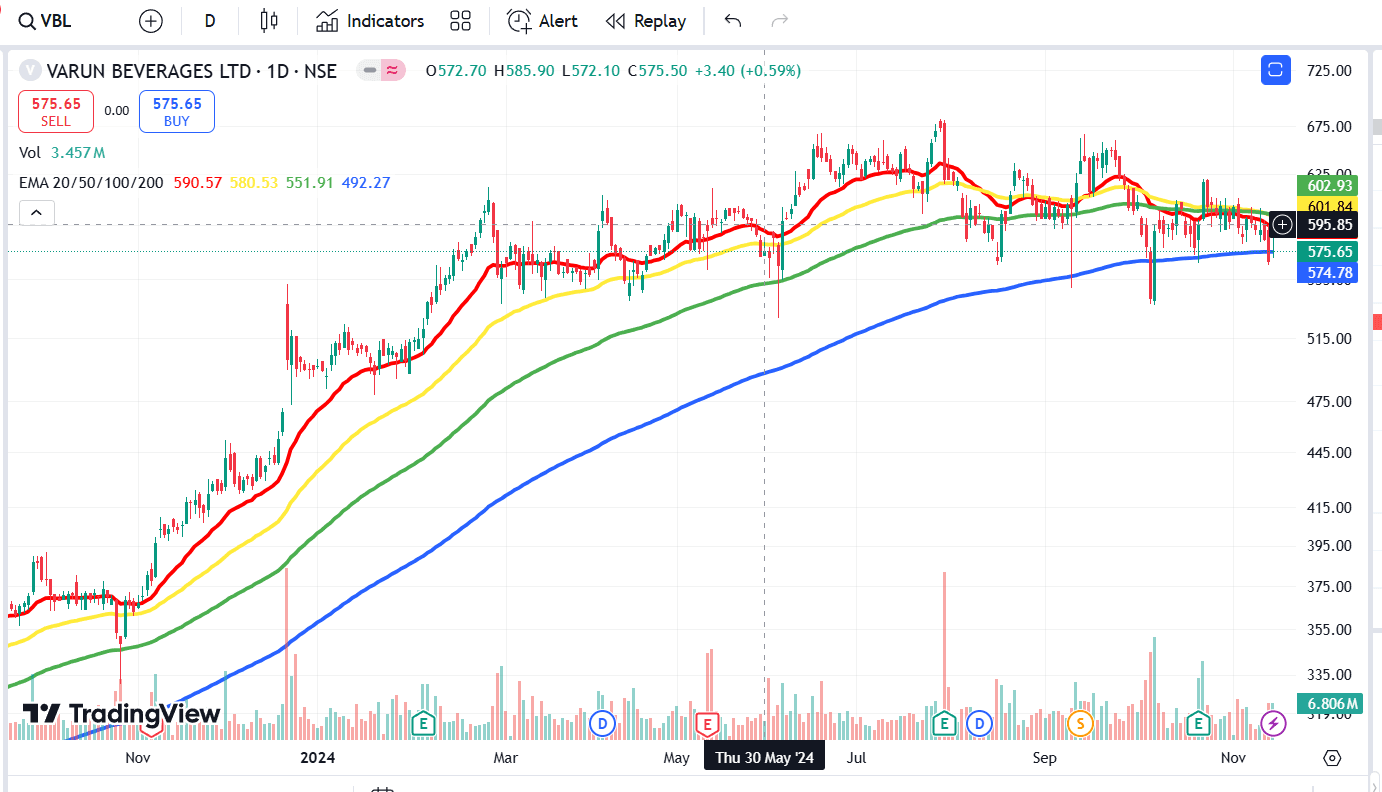Click the 355.00 price scale label
Screen dimensions: 1382x792
click(x=1329, y=630)
